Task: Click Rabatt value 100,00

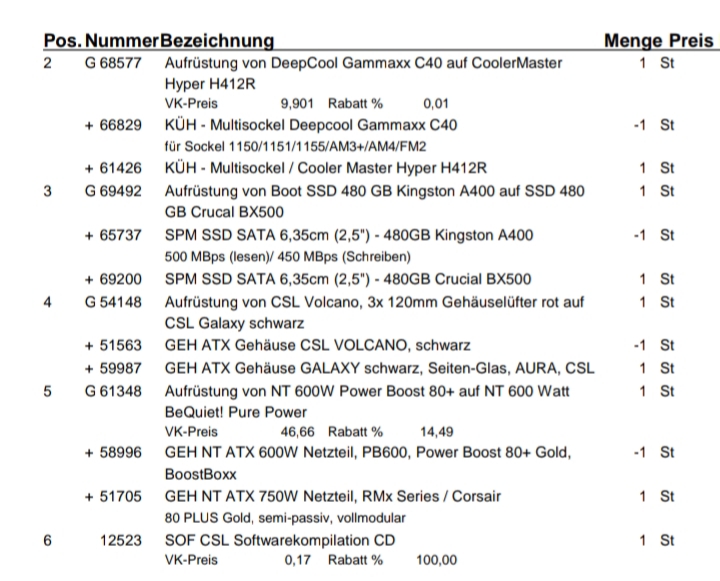Action: tap(437, 560)
